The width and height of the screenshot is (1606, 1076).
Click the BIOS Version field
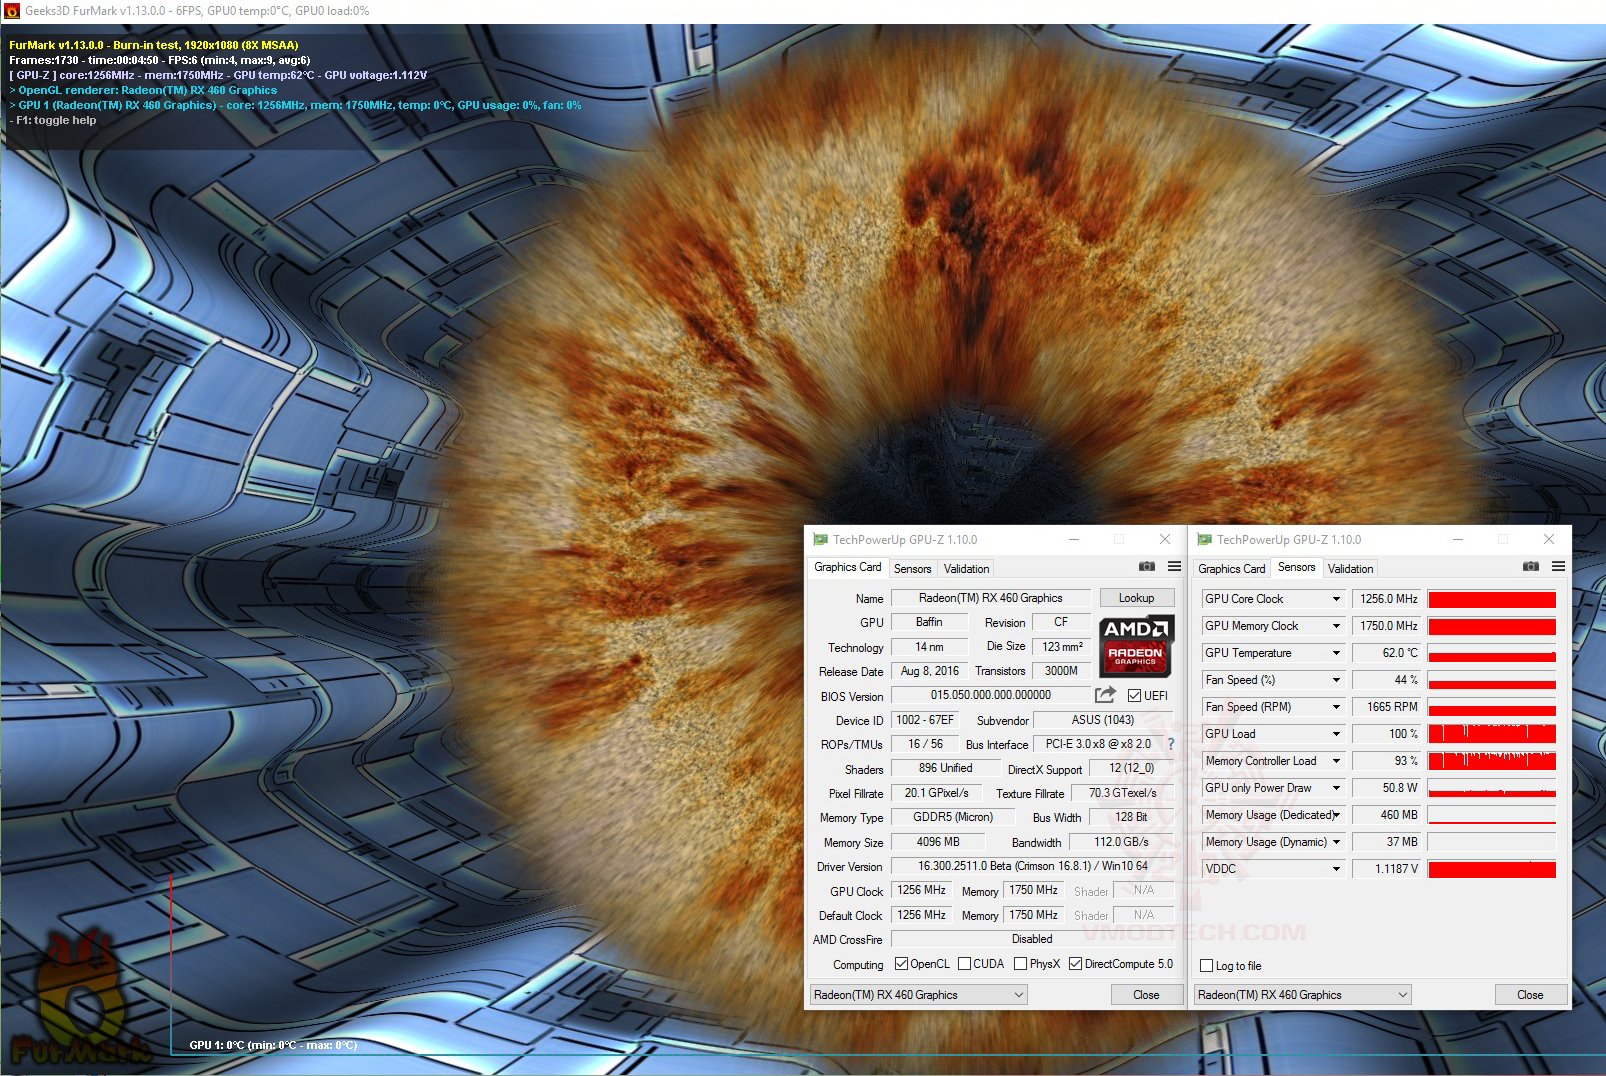(x=991, y=695)
